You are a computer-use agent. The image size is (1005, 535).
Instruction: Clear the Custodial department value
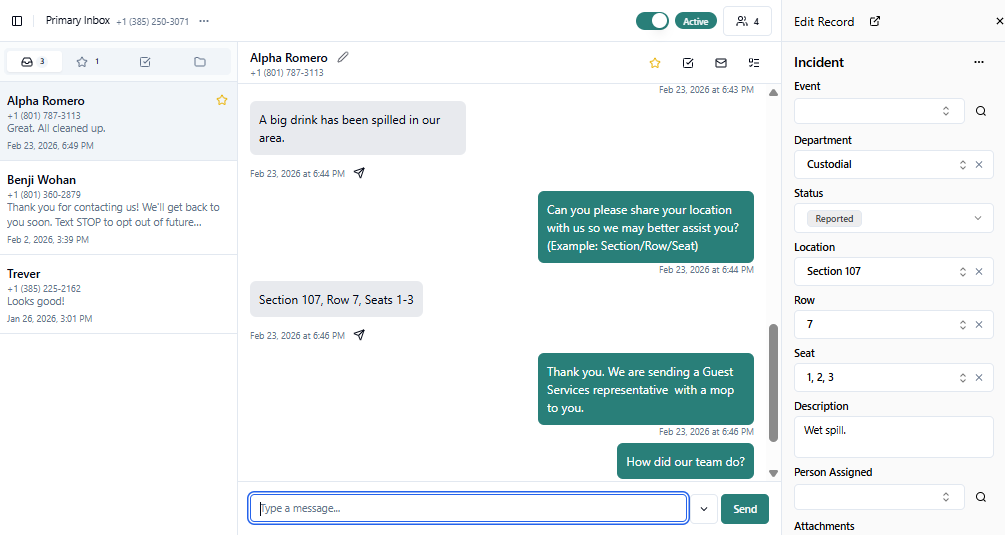pyautogui.click(x=979, y=164)
